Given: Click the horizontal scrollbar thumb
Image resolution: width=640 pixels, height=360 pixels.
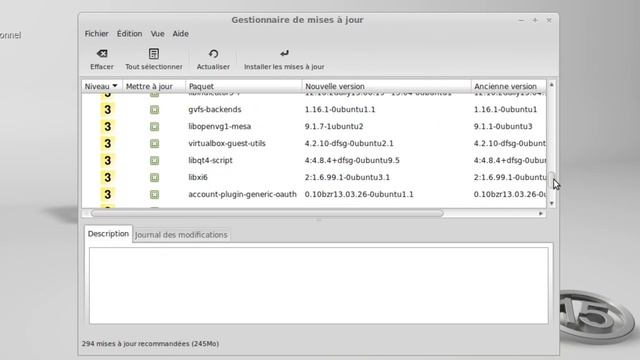Looking at the screenshot, I should 267,213.
